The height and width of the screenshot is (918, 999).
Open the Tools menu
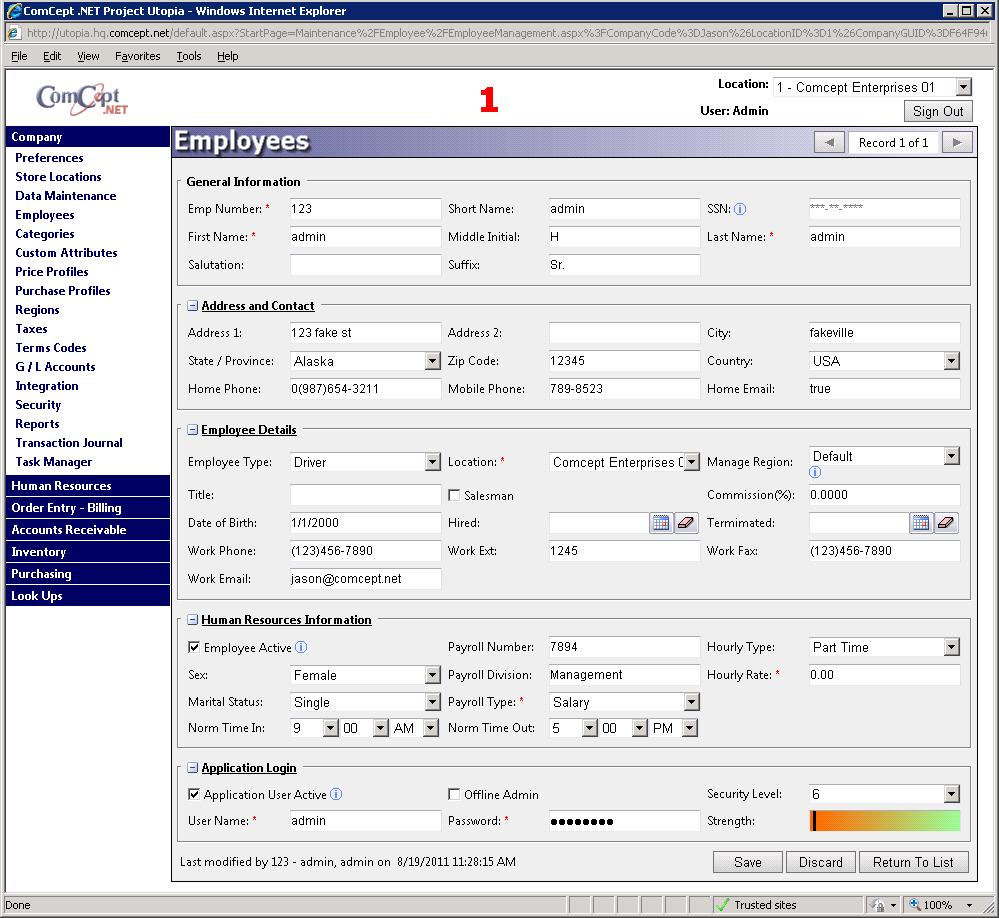[x=189, y=56]
